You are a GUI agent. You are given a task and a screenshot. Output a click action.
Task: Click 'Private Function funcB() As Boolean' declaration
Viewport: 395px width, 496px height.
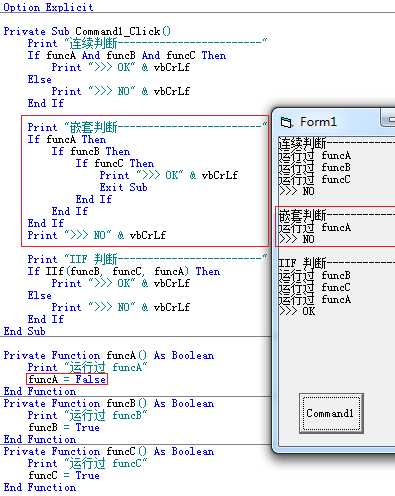click(x=109, y=403)
